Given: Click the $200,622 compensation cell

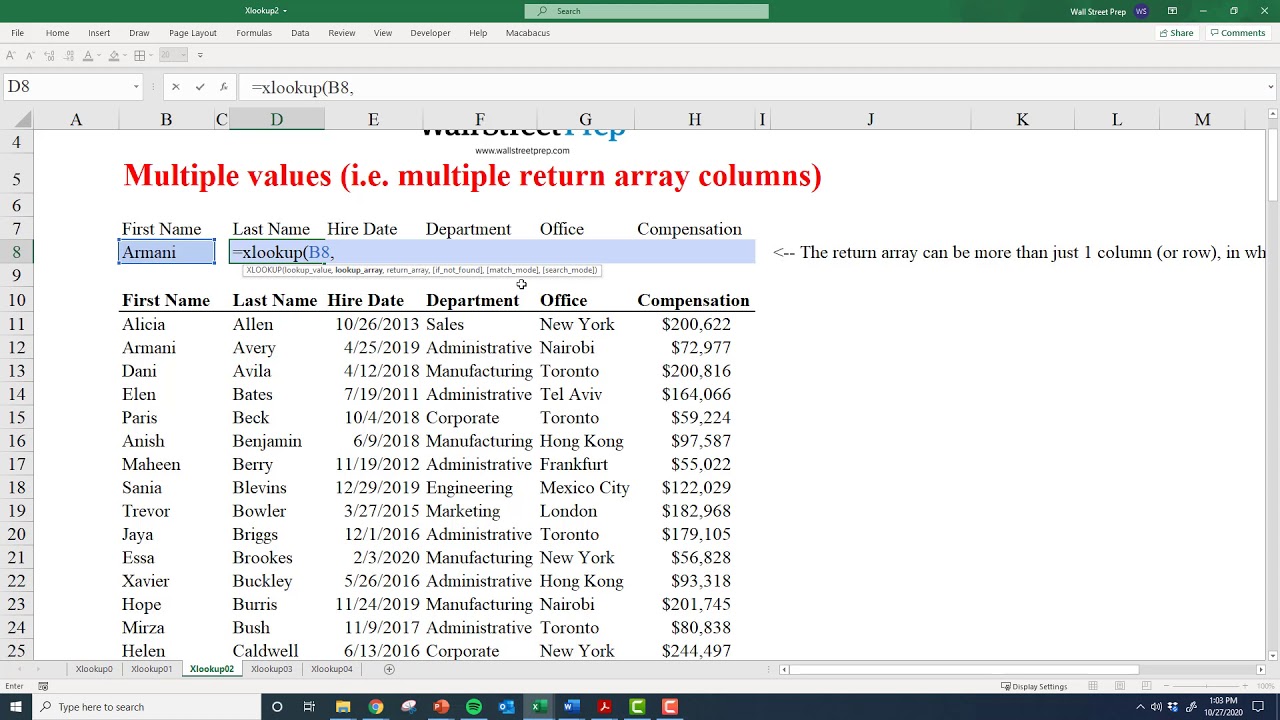Looking at the screenshot, I should click(696, 324).
